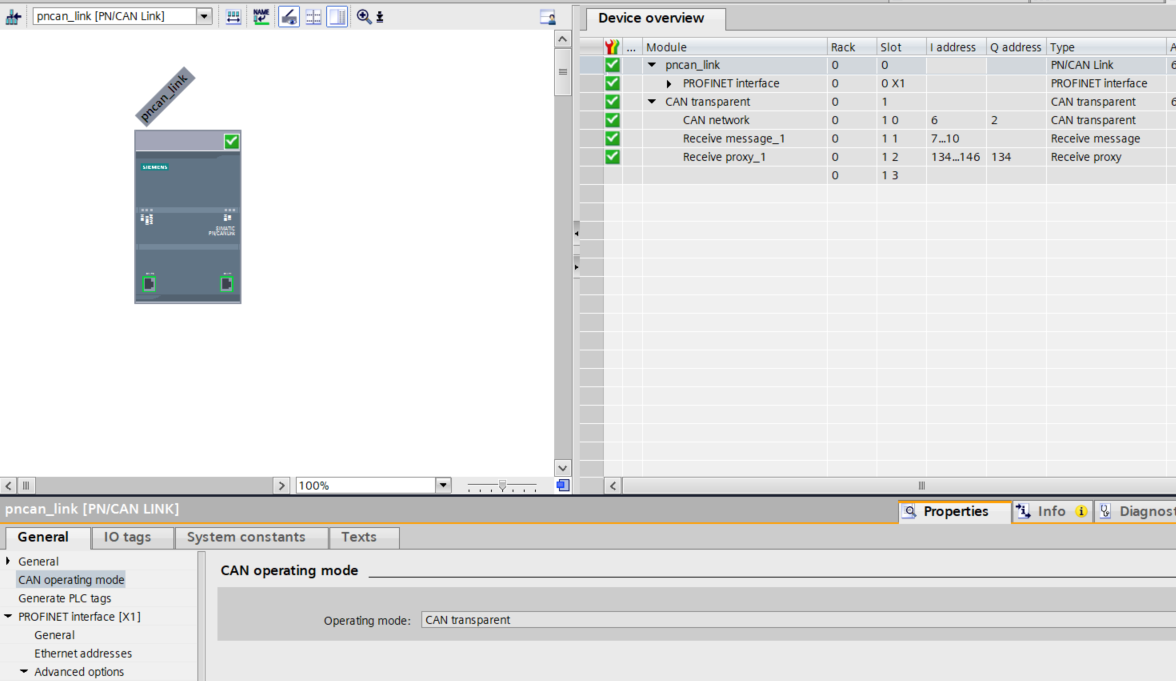The height and width of the screenshot is (681, 1176).
Task: Adjust the device view zoom slider
Action: pyautogui.click(x=502, y=486)
